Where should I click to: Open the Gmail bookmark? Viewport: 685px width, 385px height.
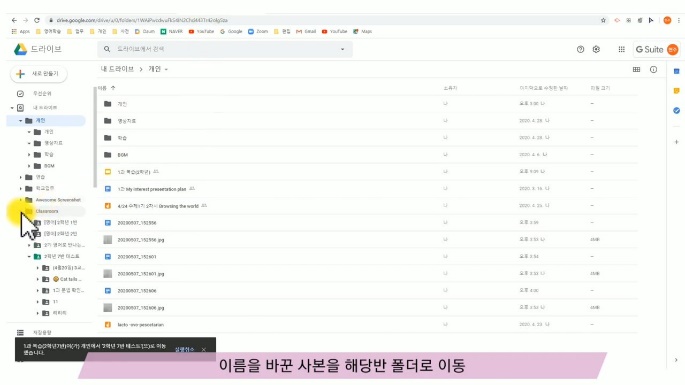click(306, 31)
